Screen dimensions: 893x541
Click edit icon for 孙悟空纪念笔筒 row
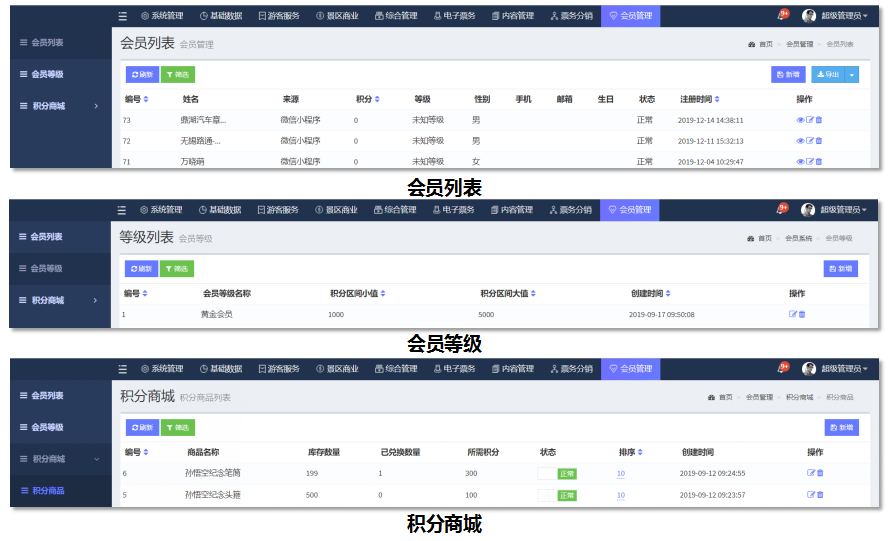pos(811,473)
